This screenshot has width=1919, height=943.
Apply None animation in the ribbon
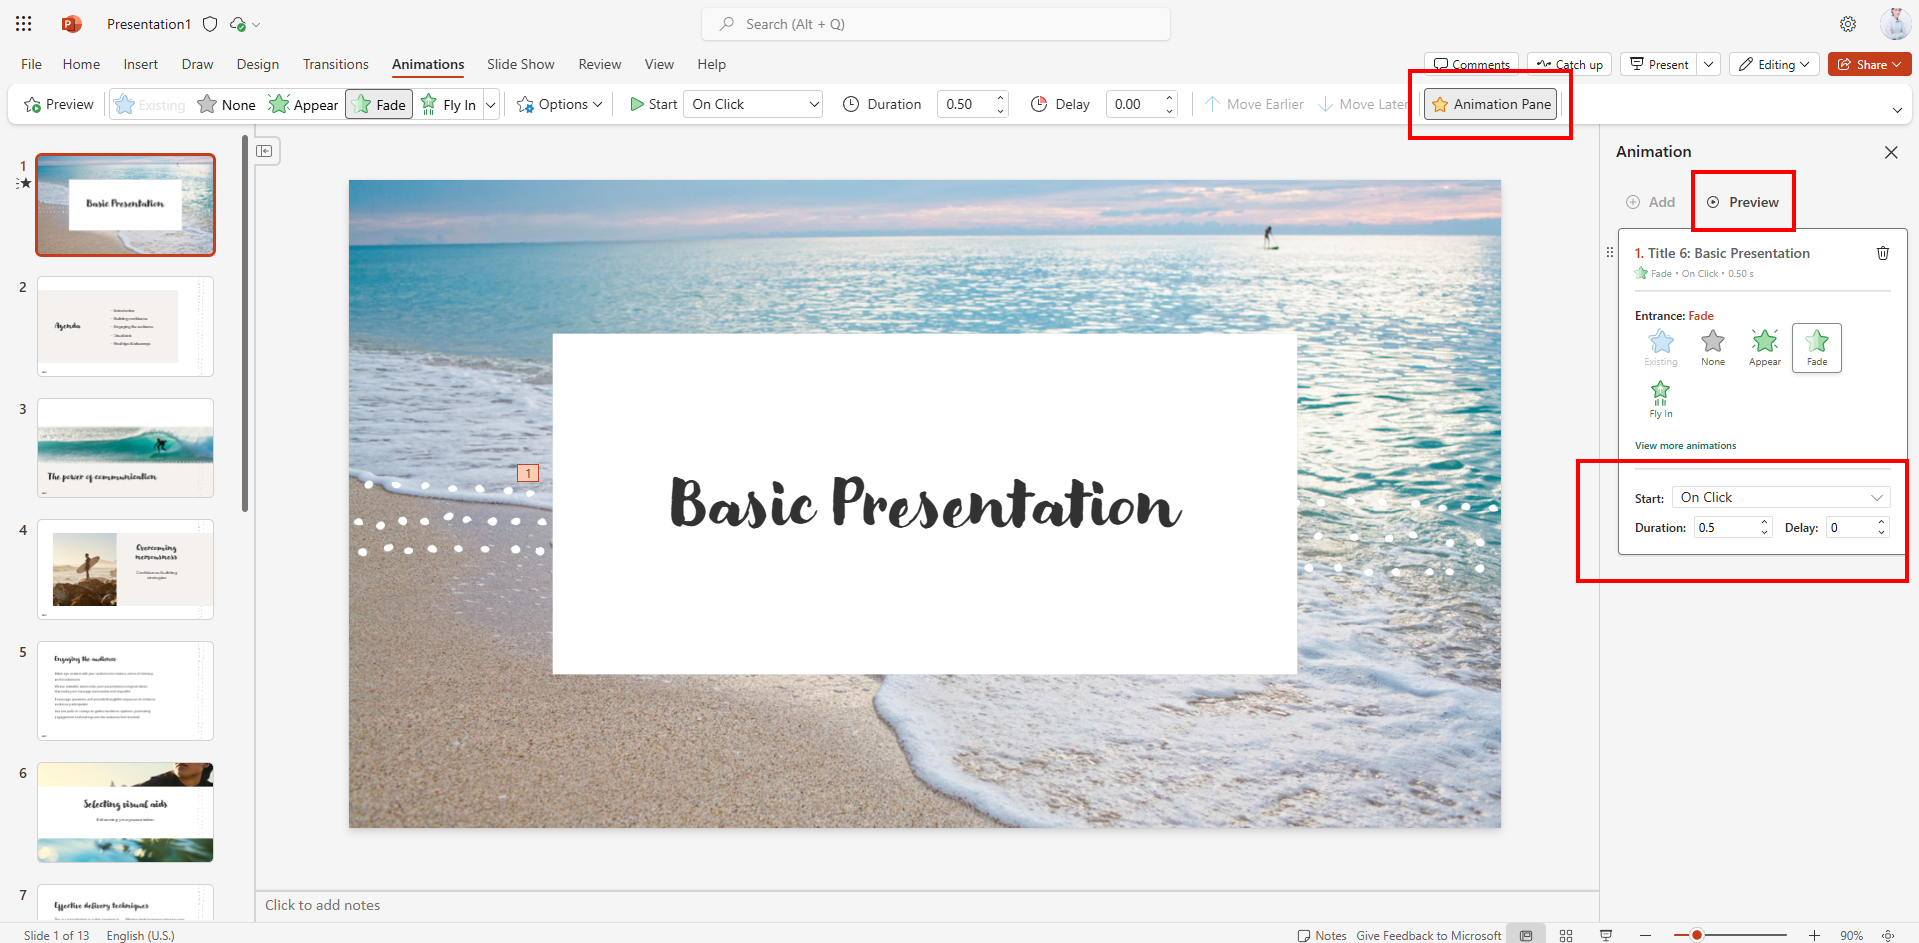227,104
